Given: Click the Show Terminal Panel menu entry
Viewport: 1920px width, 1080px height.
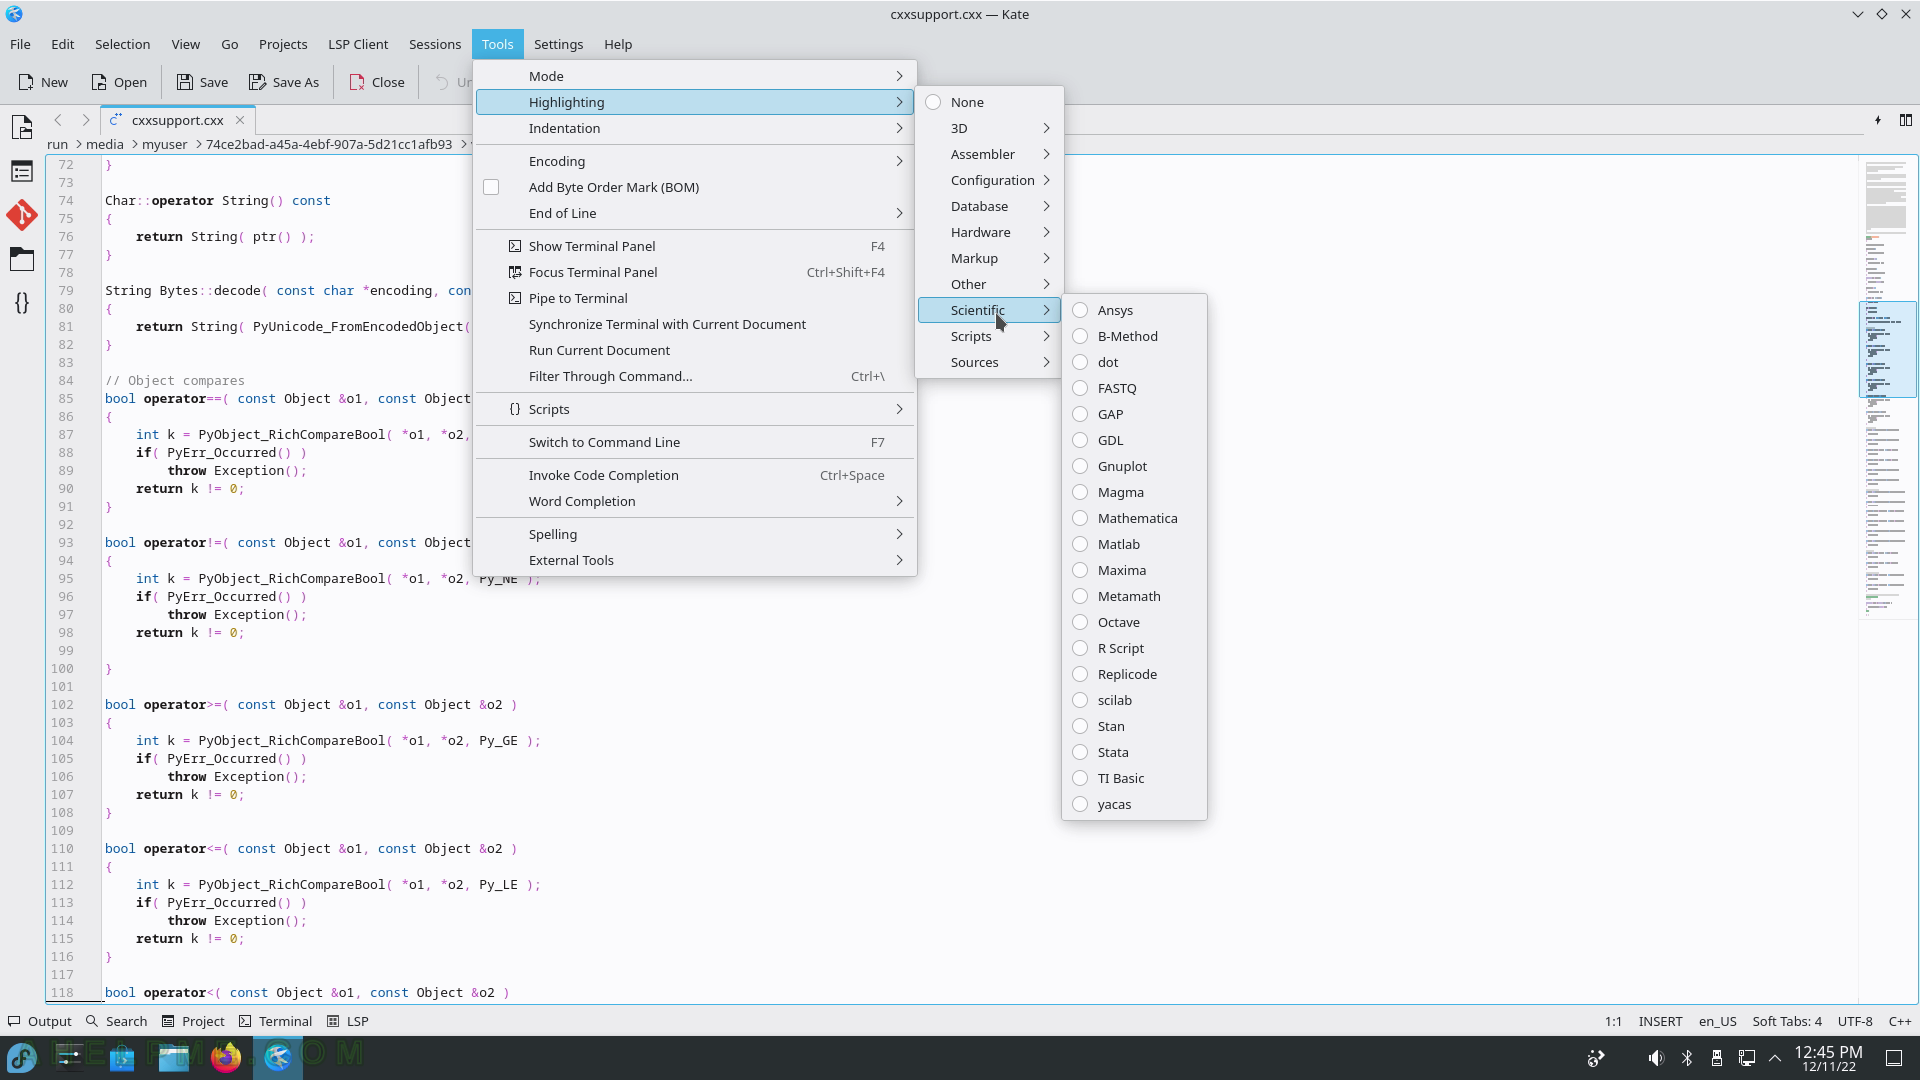Looking at the screenshot, I should [695, 246].
